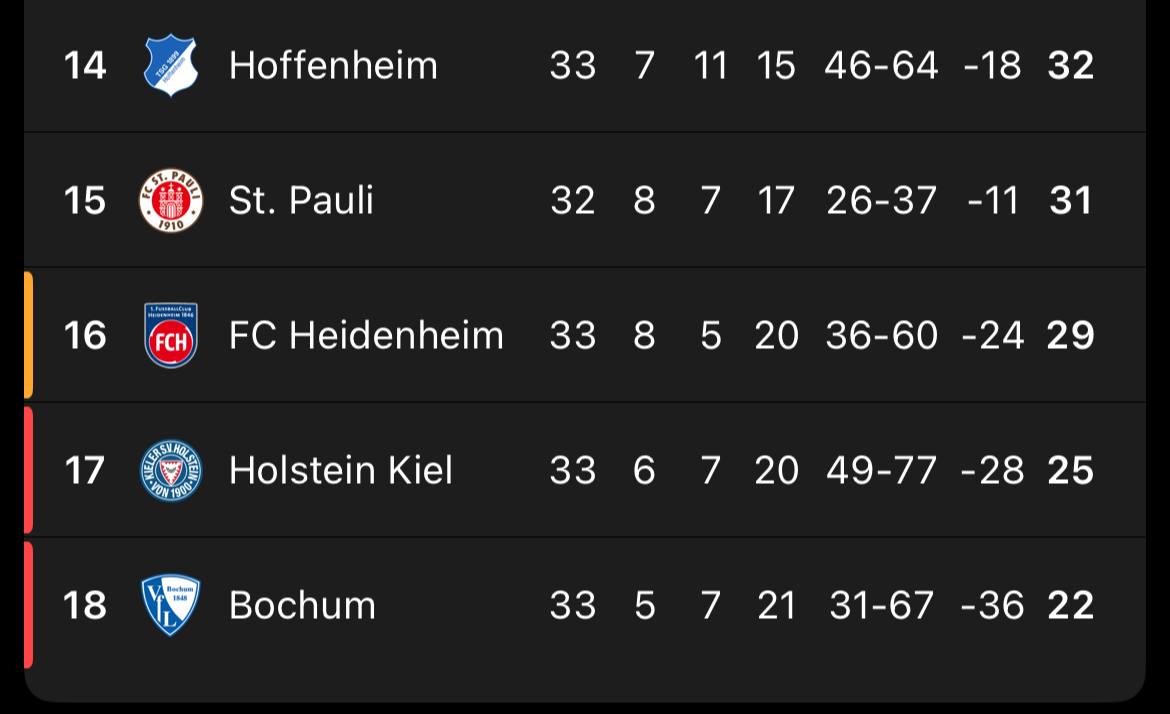The image size is (1170, 714).
Task: Open the Holstein Kiel team page
Action: coord(340,470)
